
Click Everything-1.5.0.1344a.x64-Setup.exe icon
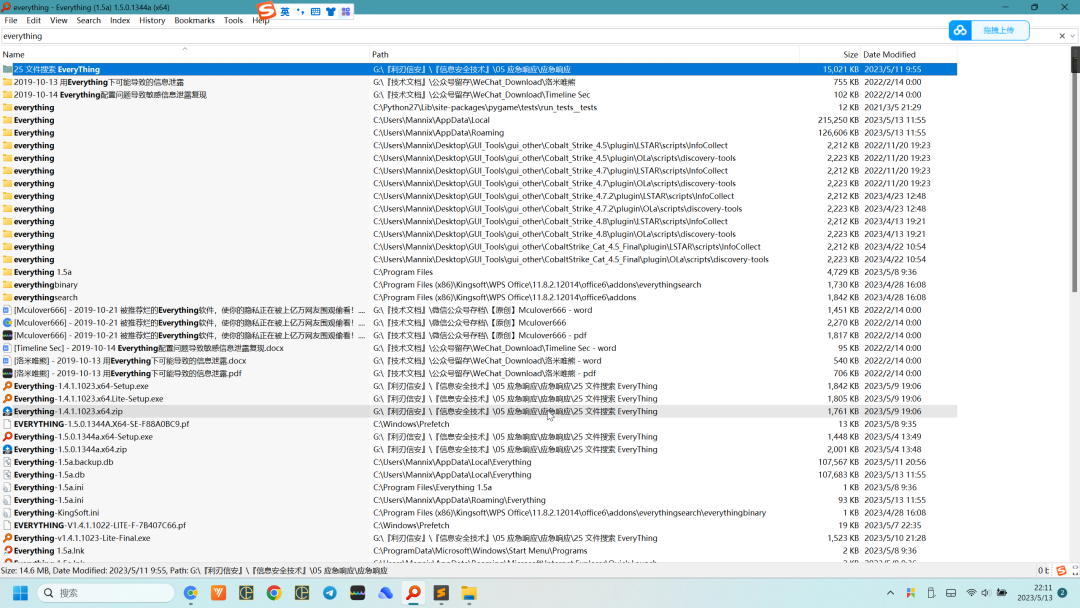pyautogui.click(x=8, y=437)
